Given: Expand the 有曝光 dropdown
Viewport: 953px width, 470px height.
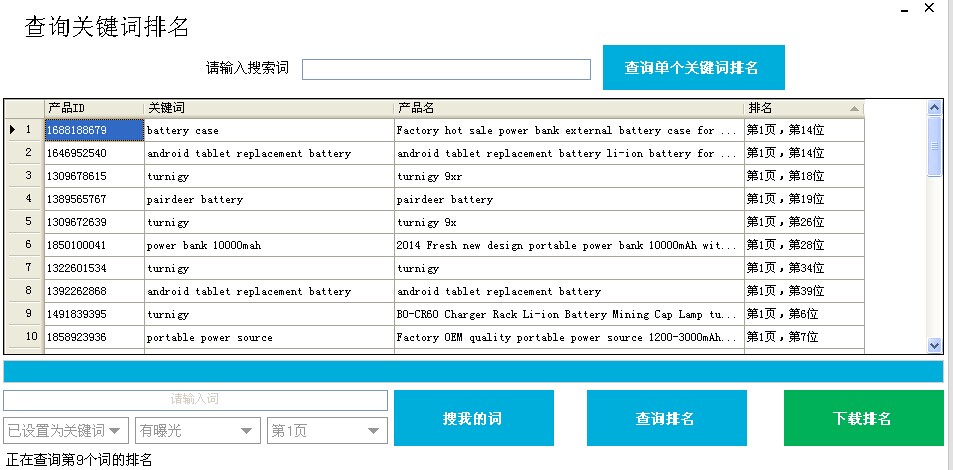Looking at the screenshot, I should click(197, 430).
